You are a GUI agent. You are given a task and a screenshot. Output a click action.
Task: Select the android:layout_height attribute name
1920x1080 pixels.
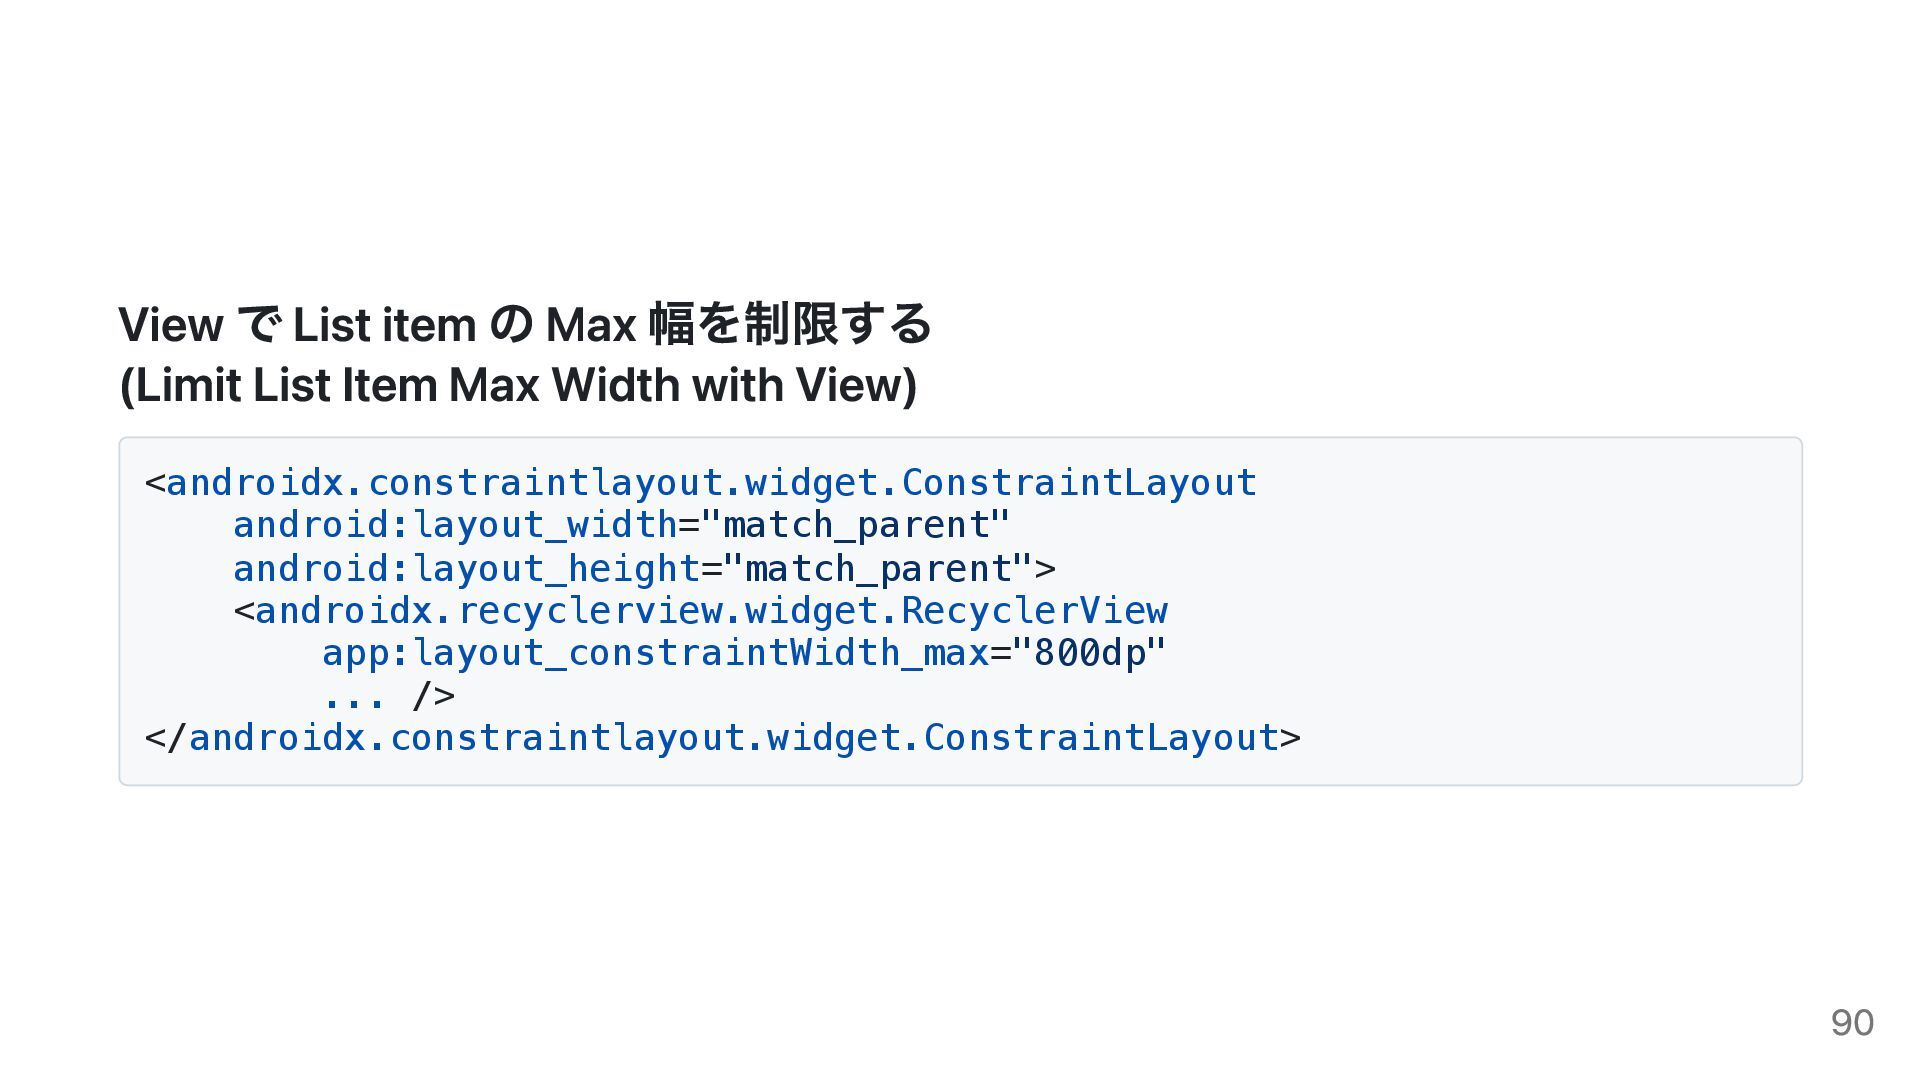(466, 570)
